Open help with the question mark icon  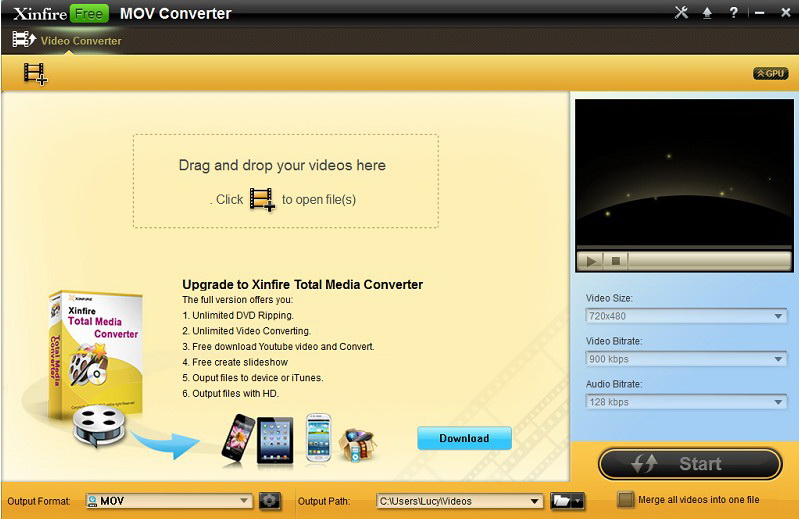pyautogui.click(x=733, y=13)
